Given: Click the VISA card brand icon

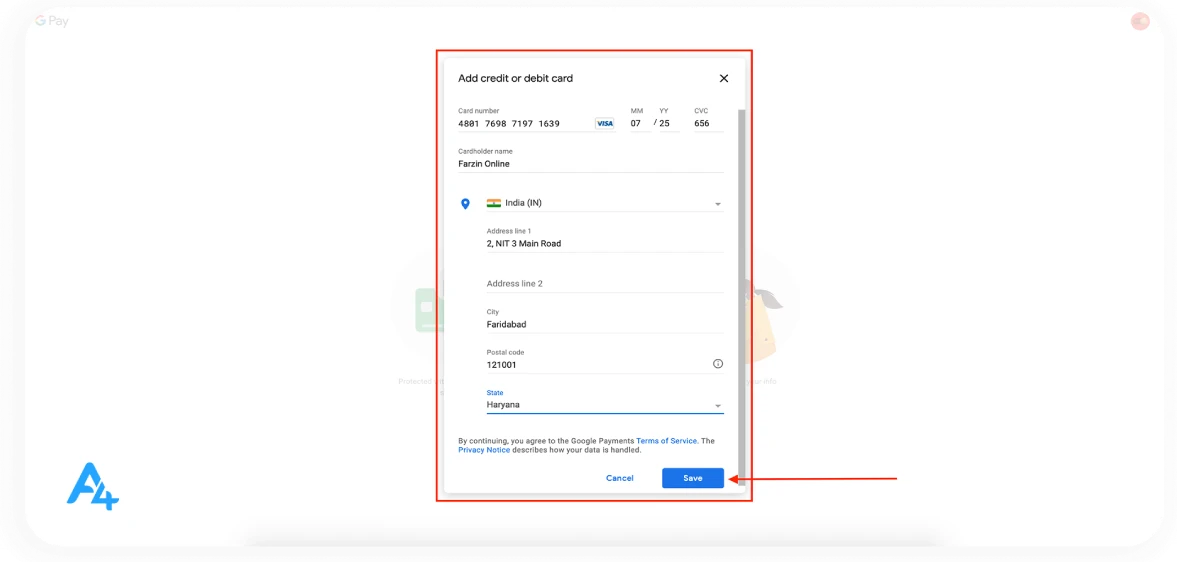Looking at the screenshot, I should pyautogui.click(x=604, y=124).
